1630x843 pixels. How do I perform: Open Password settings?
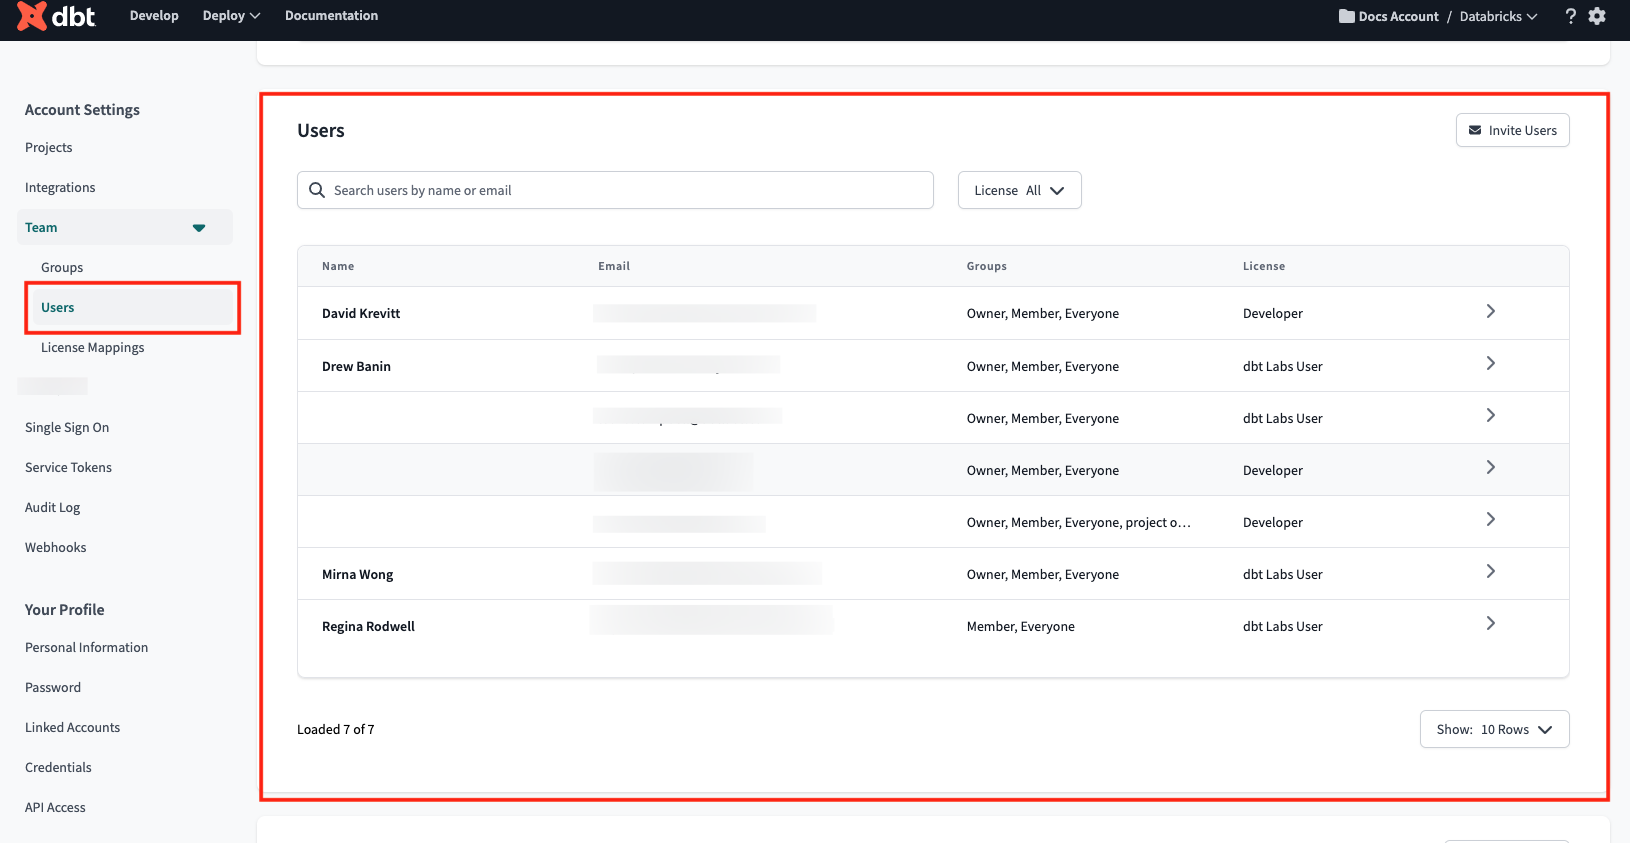53,687
